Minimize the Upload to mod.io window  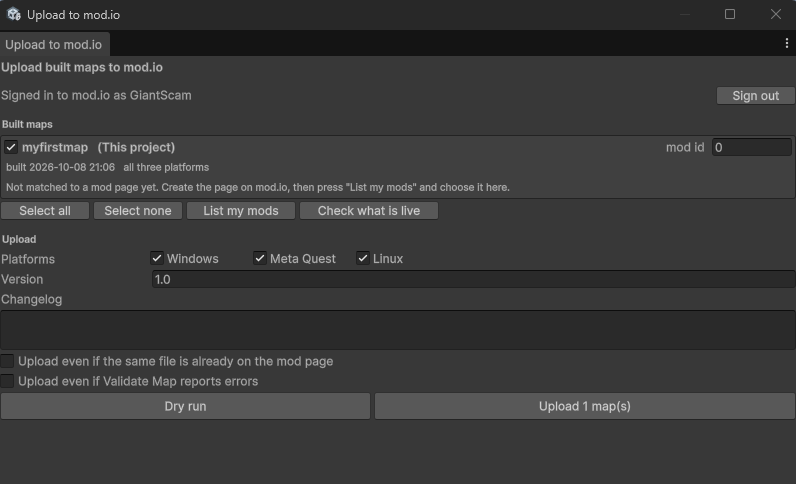[x=685, y=14]
